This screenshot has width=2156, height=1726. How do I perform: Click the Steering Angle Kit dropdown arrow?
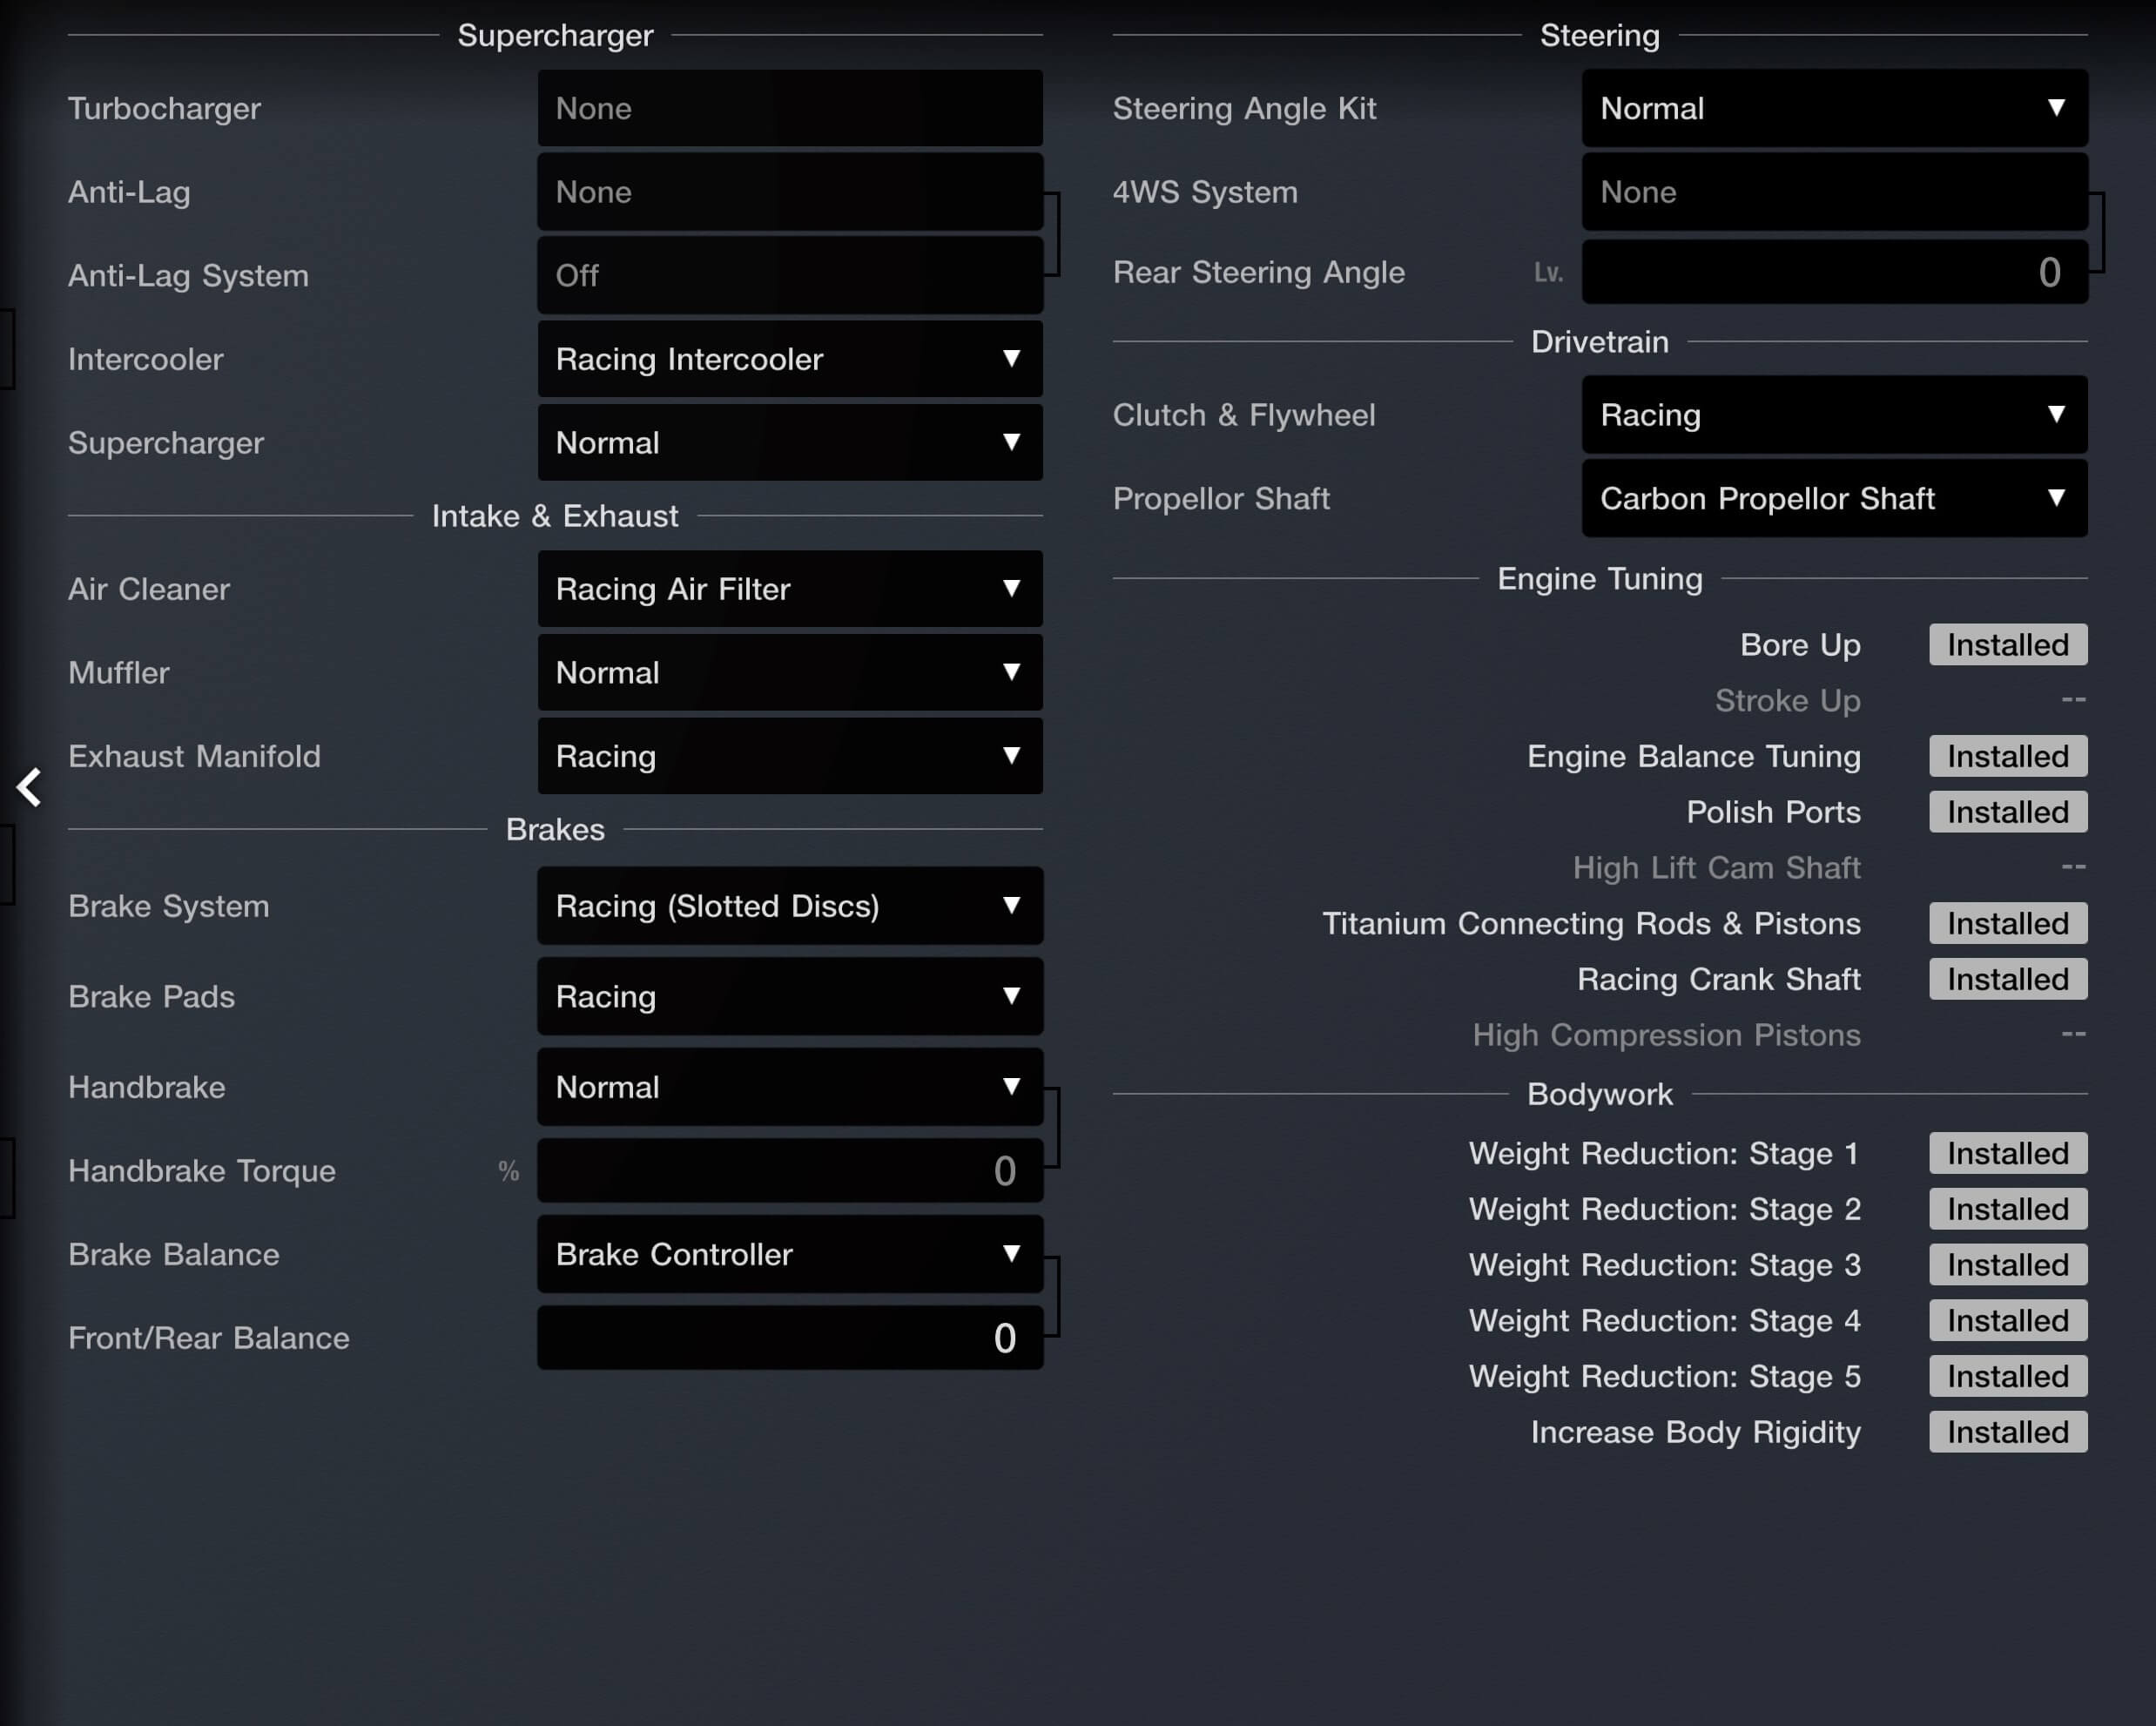point(2055,108)
